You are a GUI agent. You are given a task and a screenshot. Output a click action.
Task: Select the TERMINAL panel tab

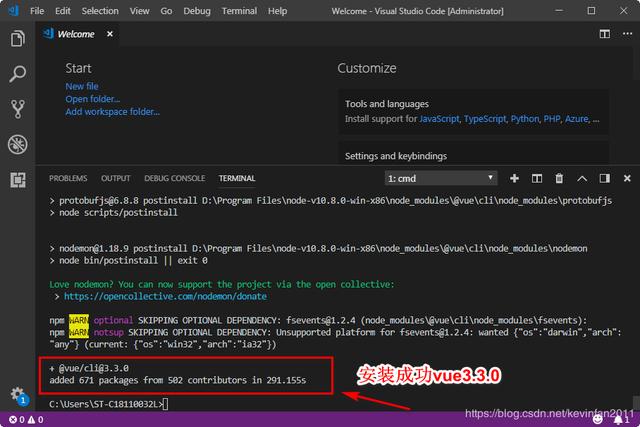pyautogui.click(x=237, y=178)
